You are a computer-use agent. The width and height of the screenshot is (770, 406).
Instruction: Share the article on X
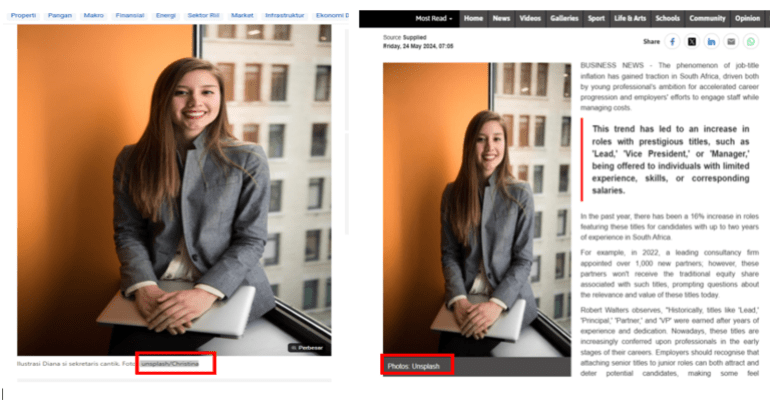[692, 42]
